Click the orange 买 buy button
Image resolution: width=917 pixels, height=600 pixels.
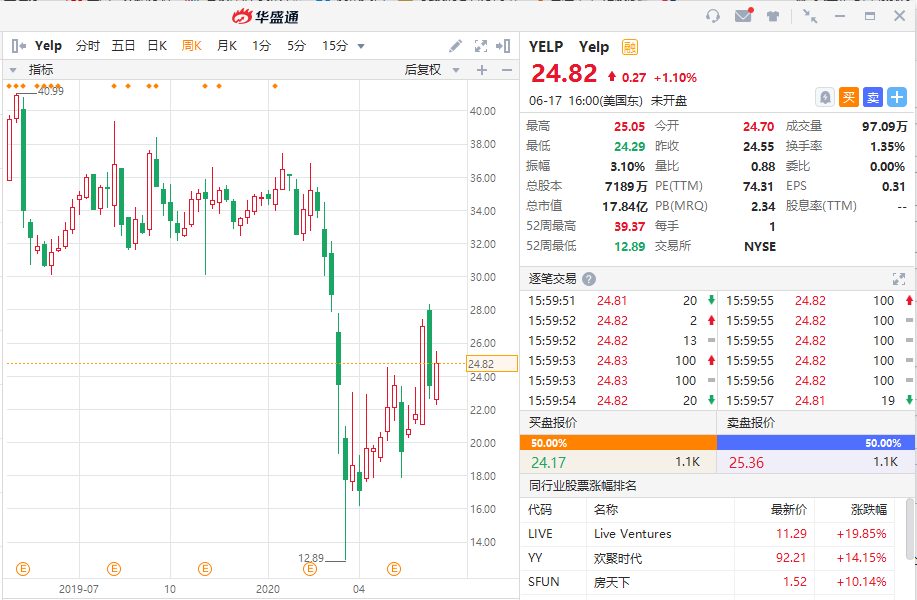(849, 97)
